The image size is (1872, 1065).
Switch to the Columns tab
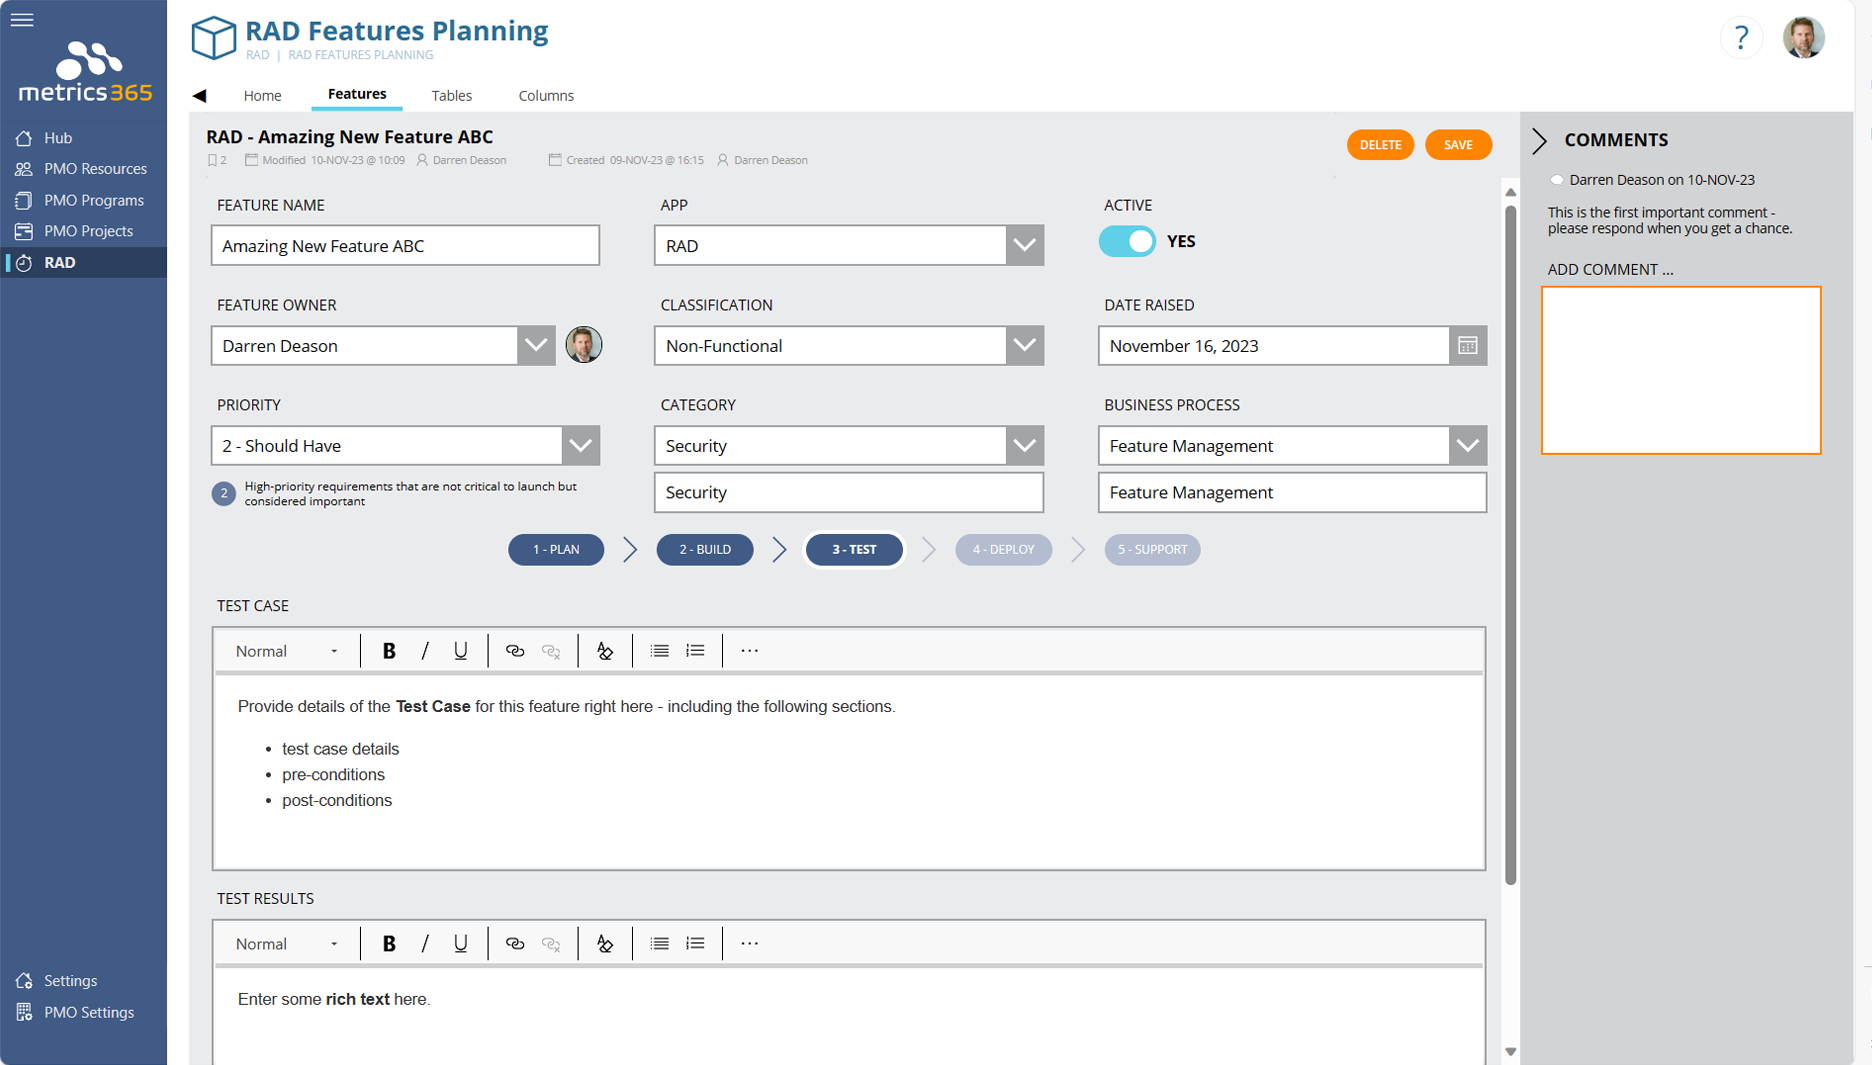pos(546,96)
